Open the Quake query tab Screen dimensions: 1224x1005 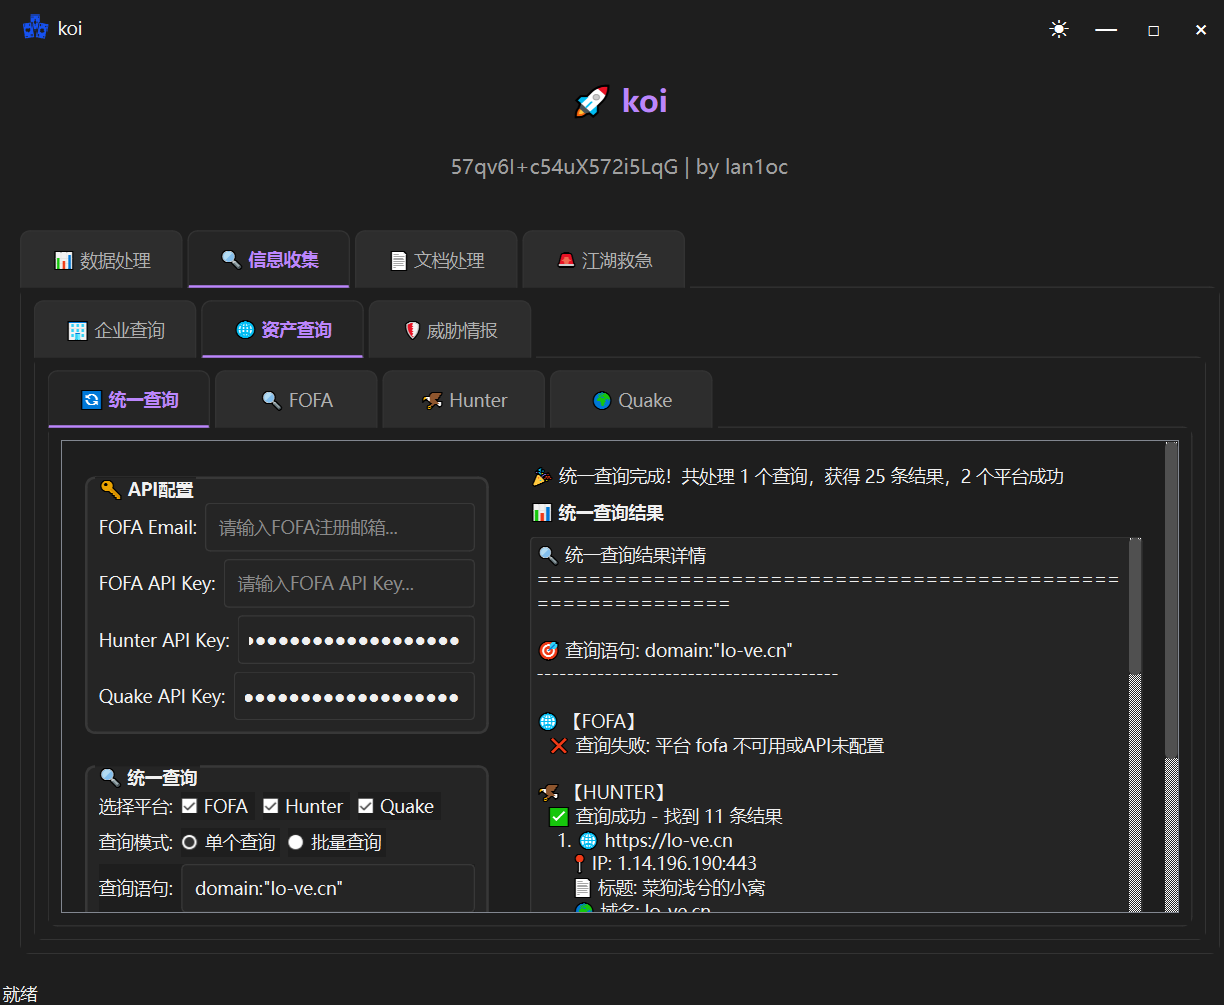(631, 400)
